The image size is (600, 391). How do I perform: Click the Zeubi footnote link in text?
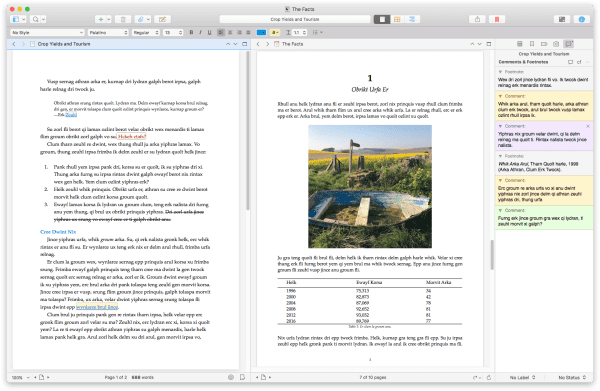(71, 115)
